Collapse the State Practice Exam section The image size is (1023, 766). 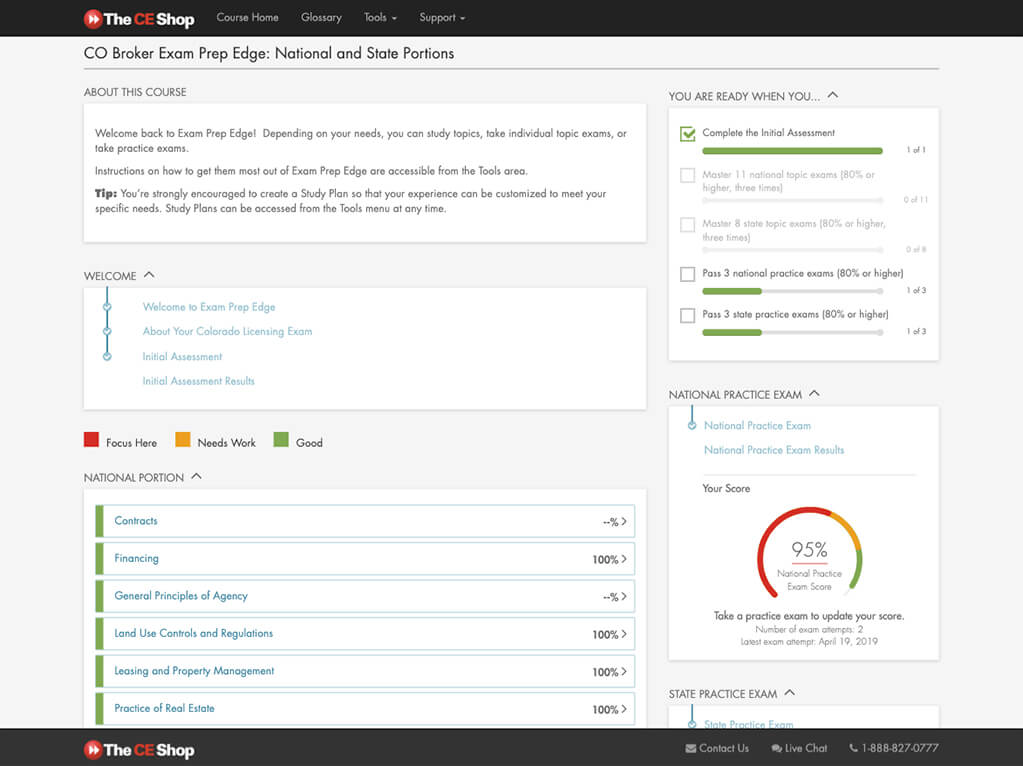click(x=789, y=692)
